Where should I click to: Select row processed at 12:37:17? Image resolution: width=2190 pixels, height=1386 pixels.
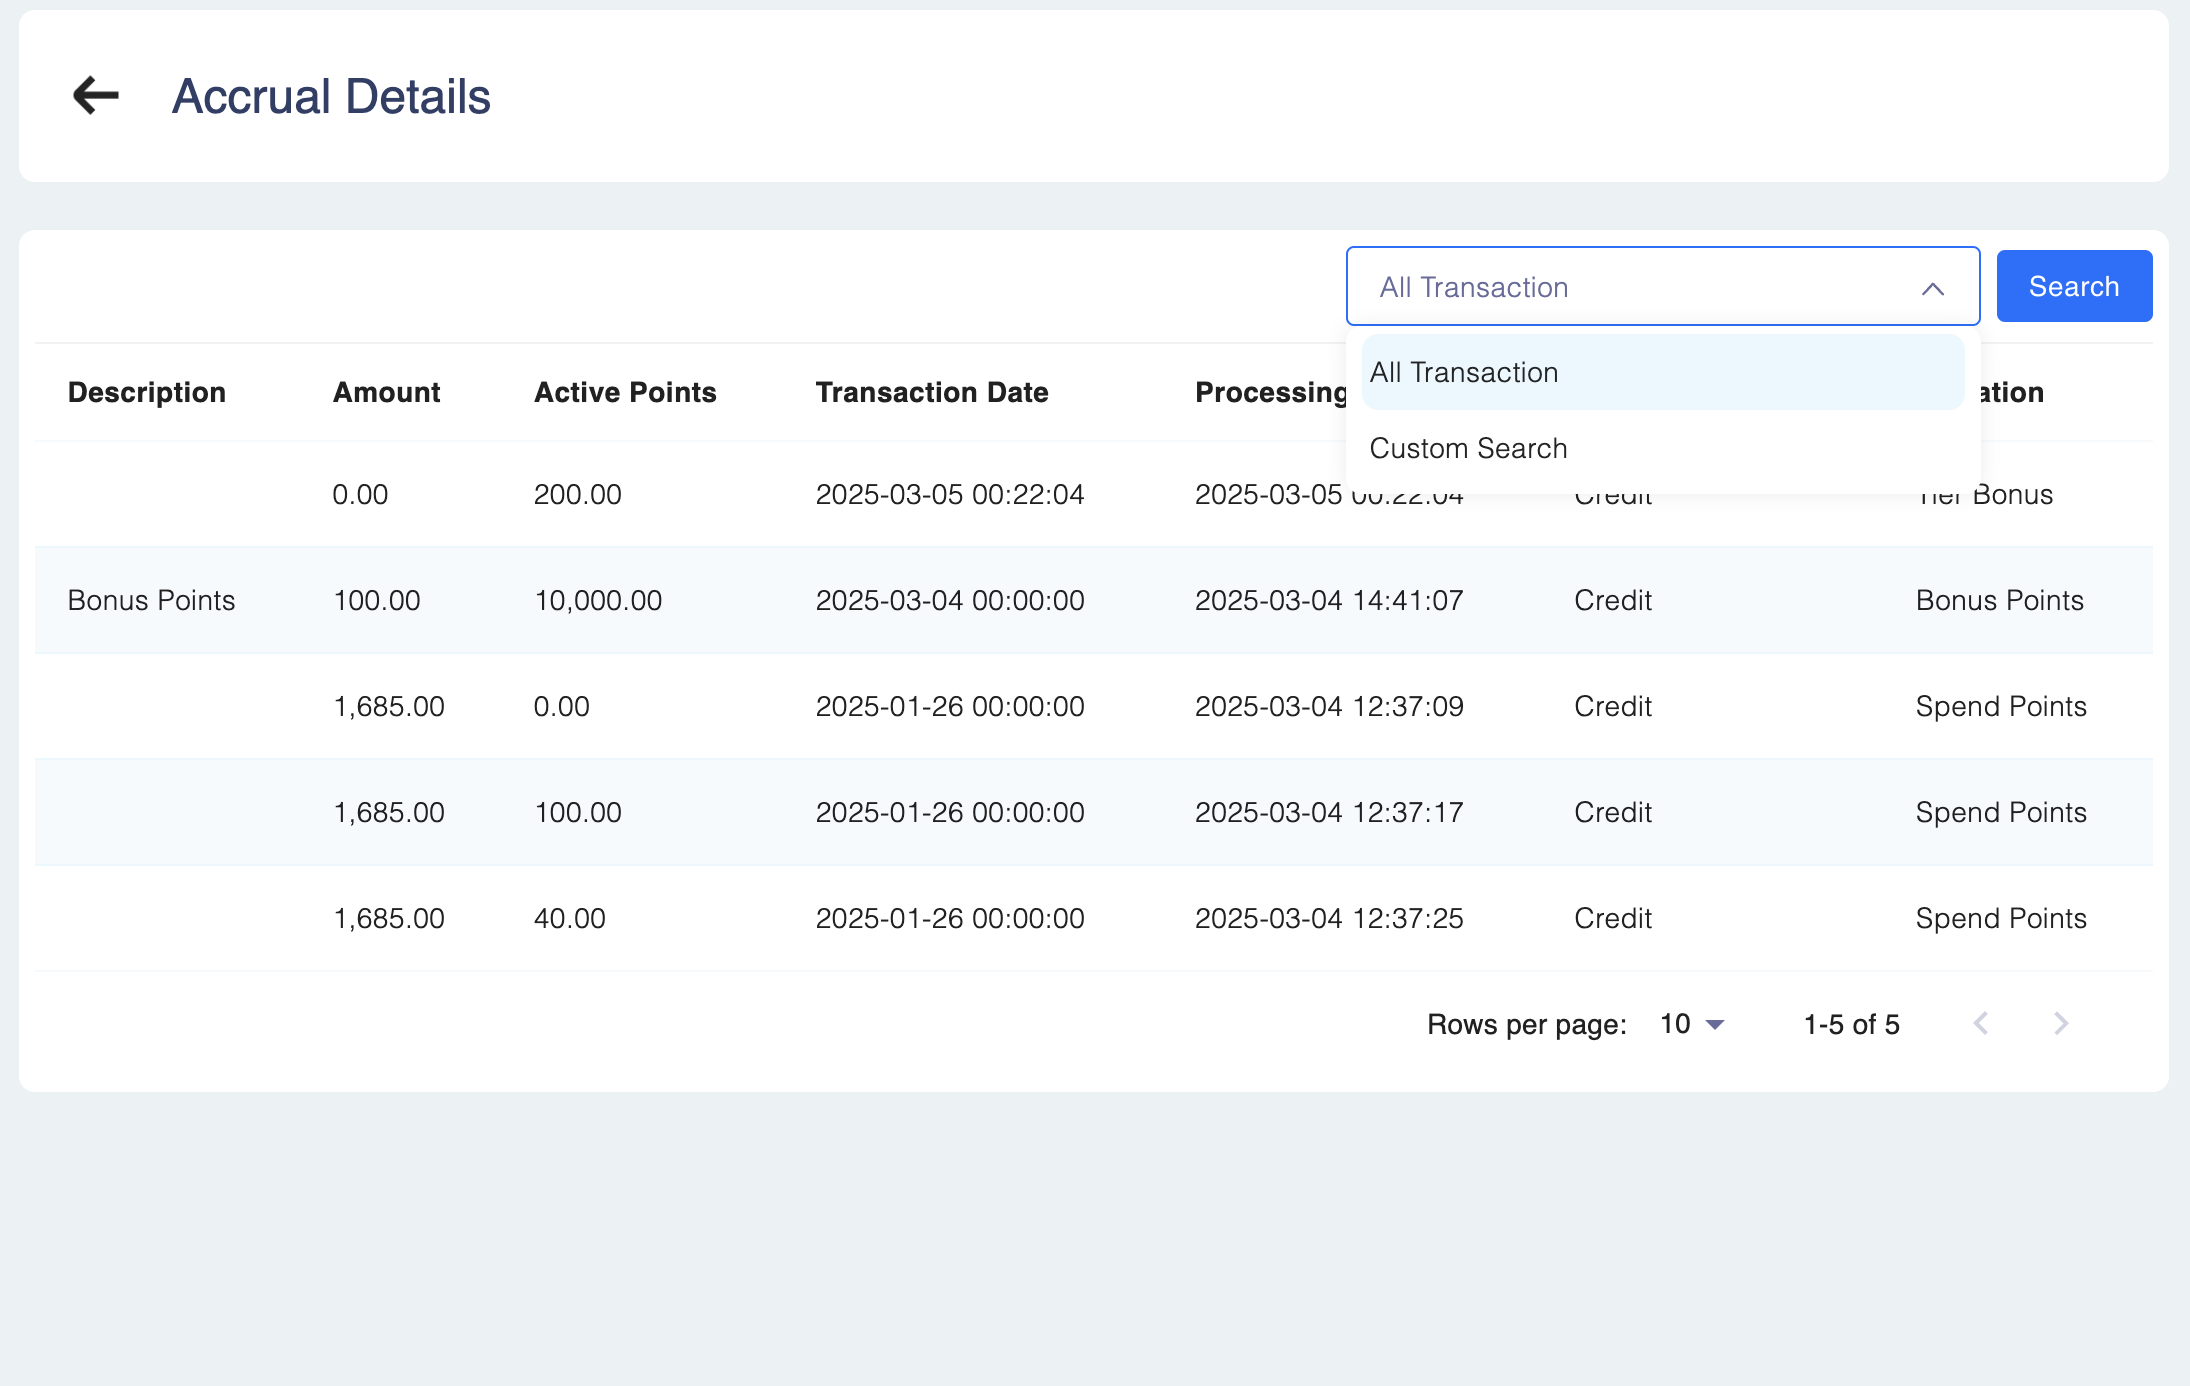[1328, 812]
